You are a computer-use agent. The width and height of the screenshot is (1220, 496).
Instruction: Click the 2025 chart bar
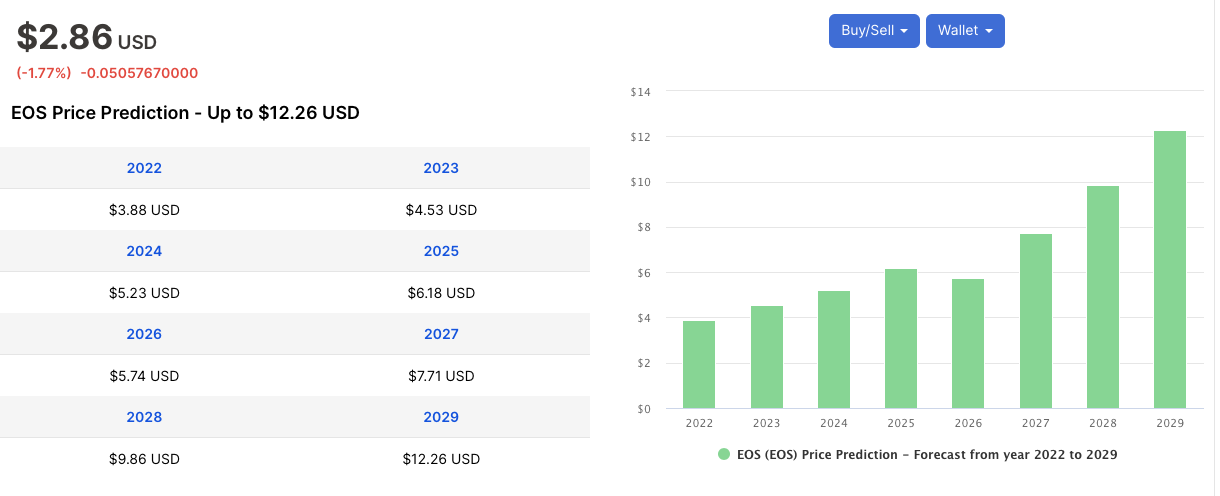[x=901, y=339]
